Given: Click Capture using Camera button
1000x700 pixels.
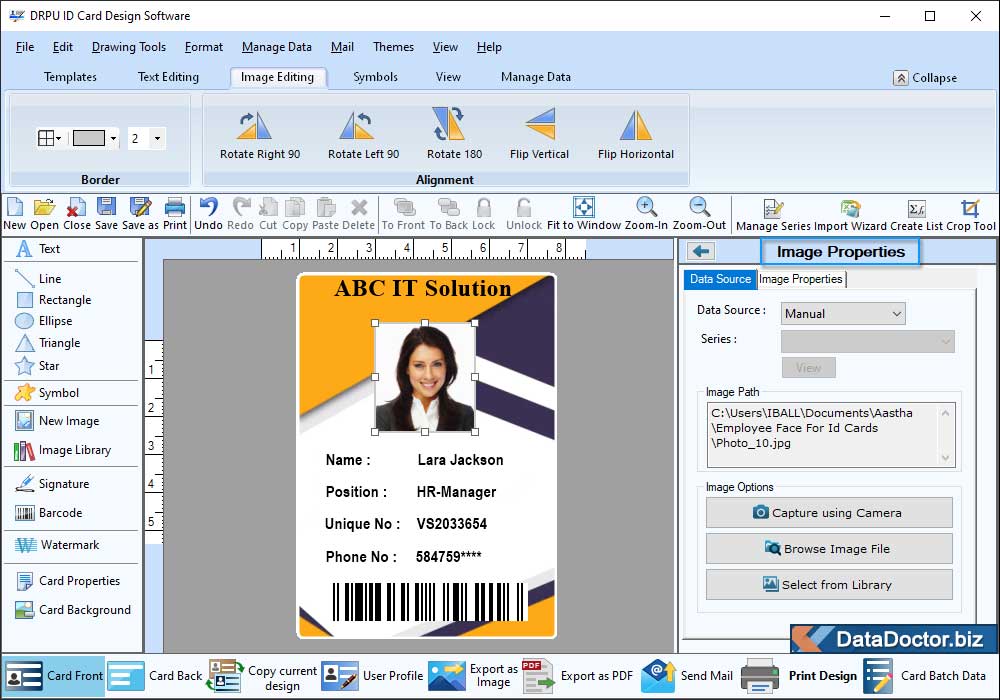Looking at the screenshot, I should [829, 513].
